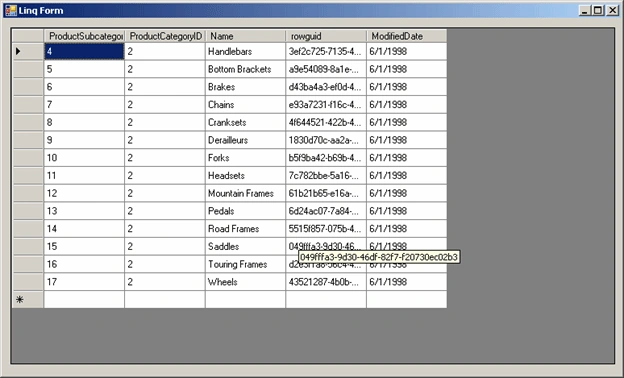The width and height of the screenshot is (624, 378).
Task: Click the Touring Frames name cell
Action: pyautogui.click(x=246, y=264)
